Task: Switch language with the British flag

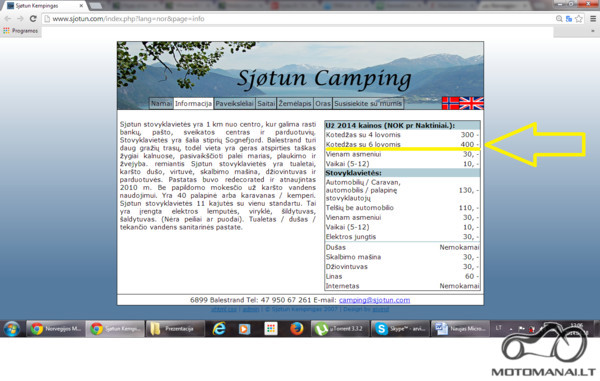Action: tap(471, 103)
